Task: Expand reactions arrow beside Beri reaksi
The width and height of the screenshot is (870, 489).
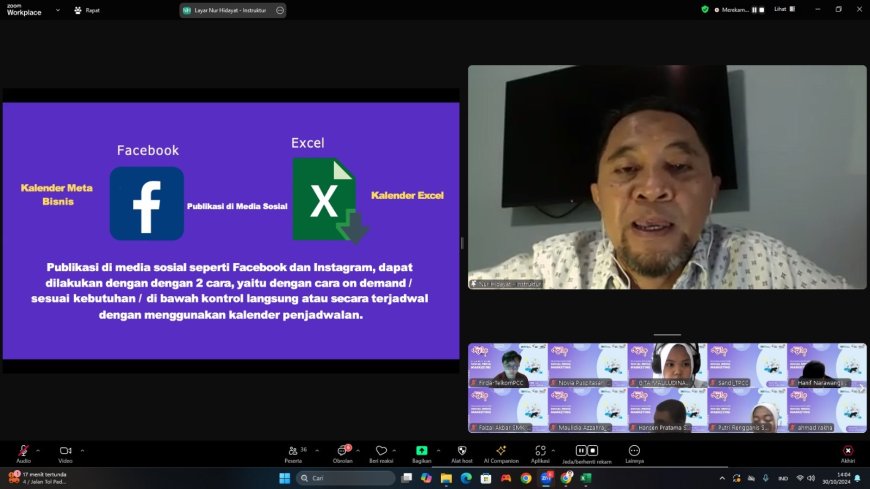Action: [394, 450]
